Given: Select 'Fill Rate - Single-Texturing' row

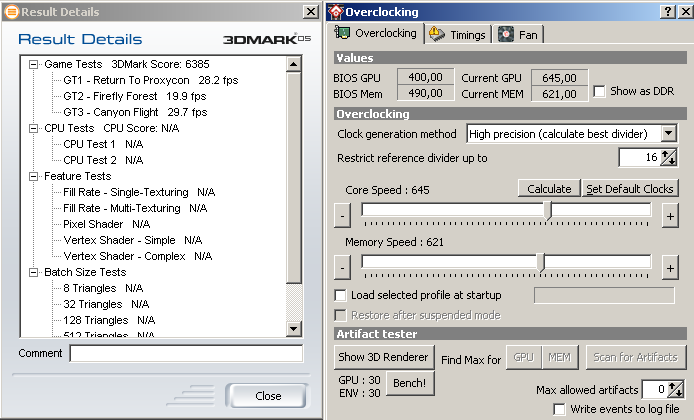Looking at the screenshot, I should pyautogui.click(x=139, y=193).
